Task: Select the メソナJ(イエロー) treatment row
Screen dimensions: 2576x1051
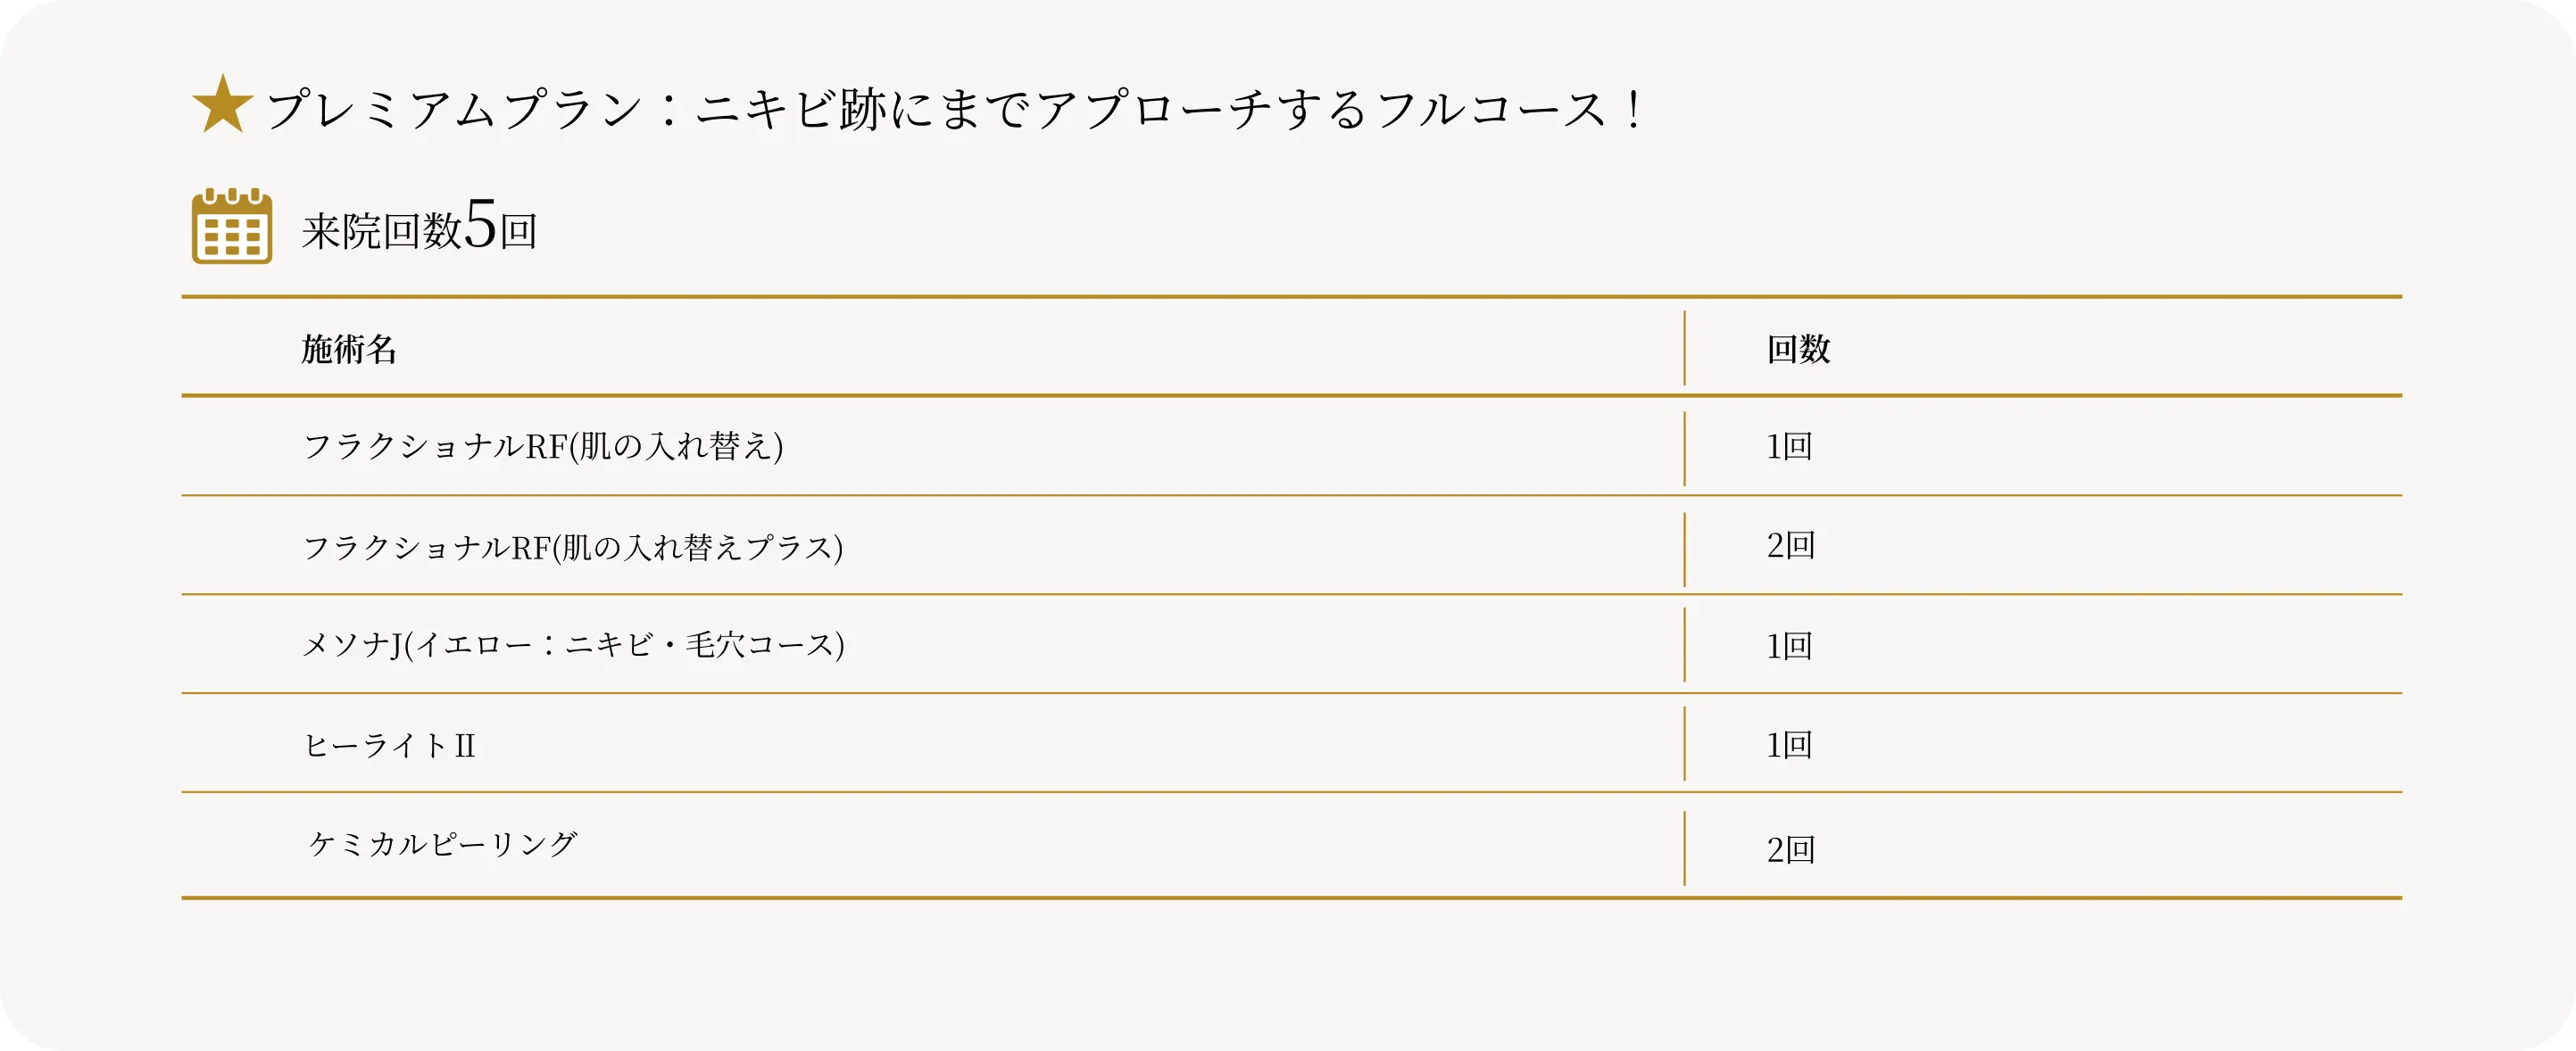Action: [573, 645]
